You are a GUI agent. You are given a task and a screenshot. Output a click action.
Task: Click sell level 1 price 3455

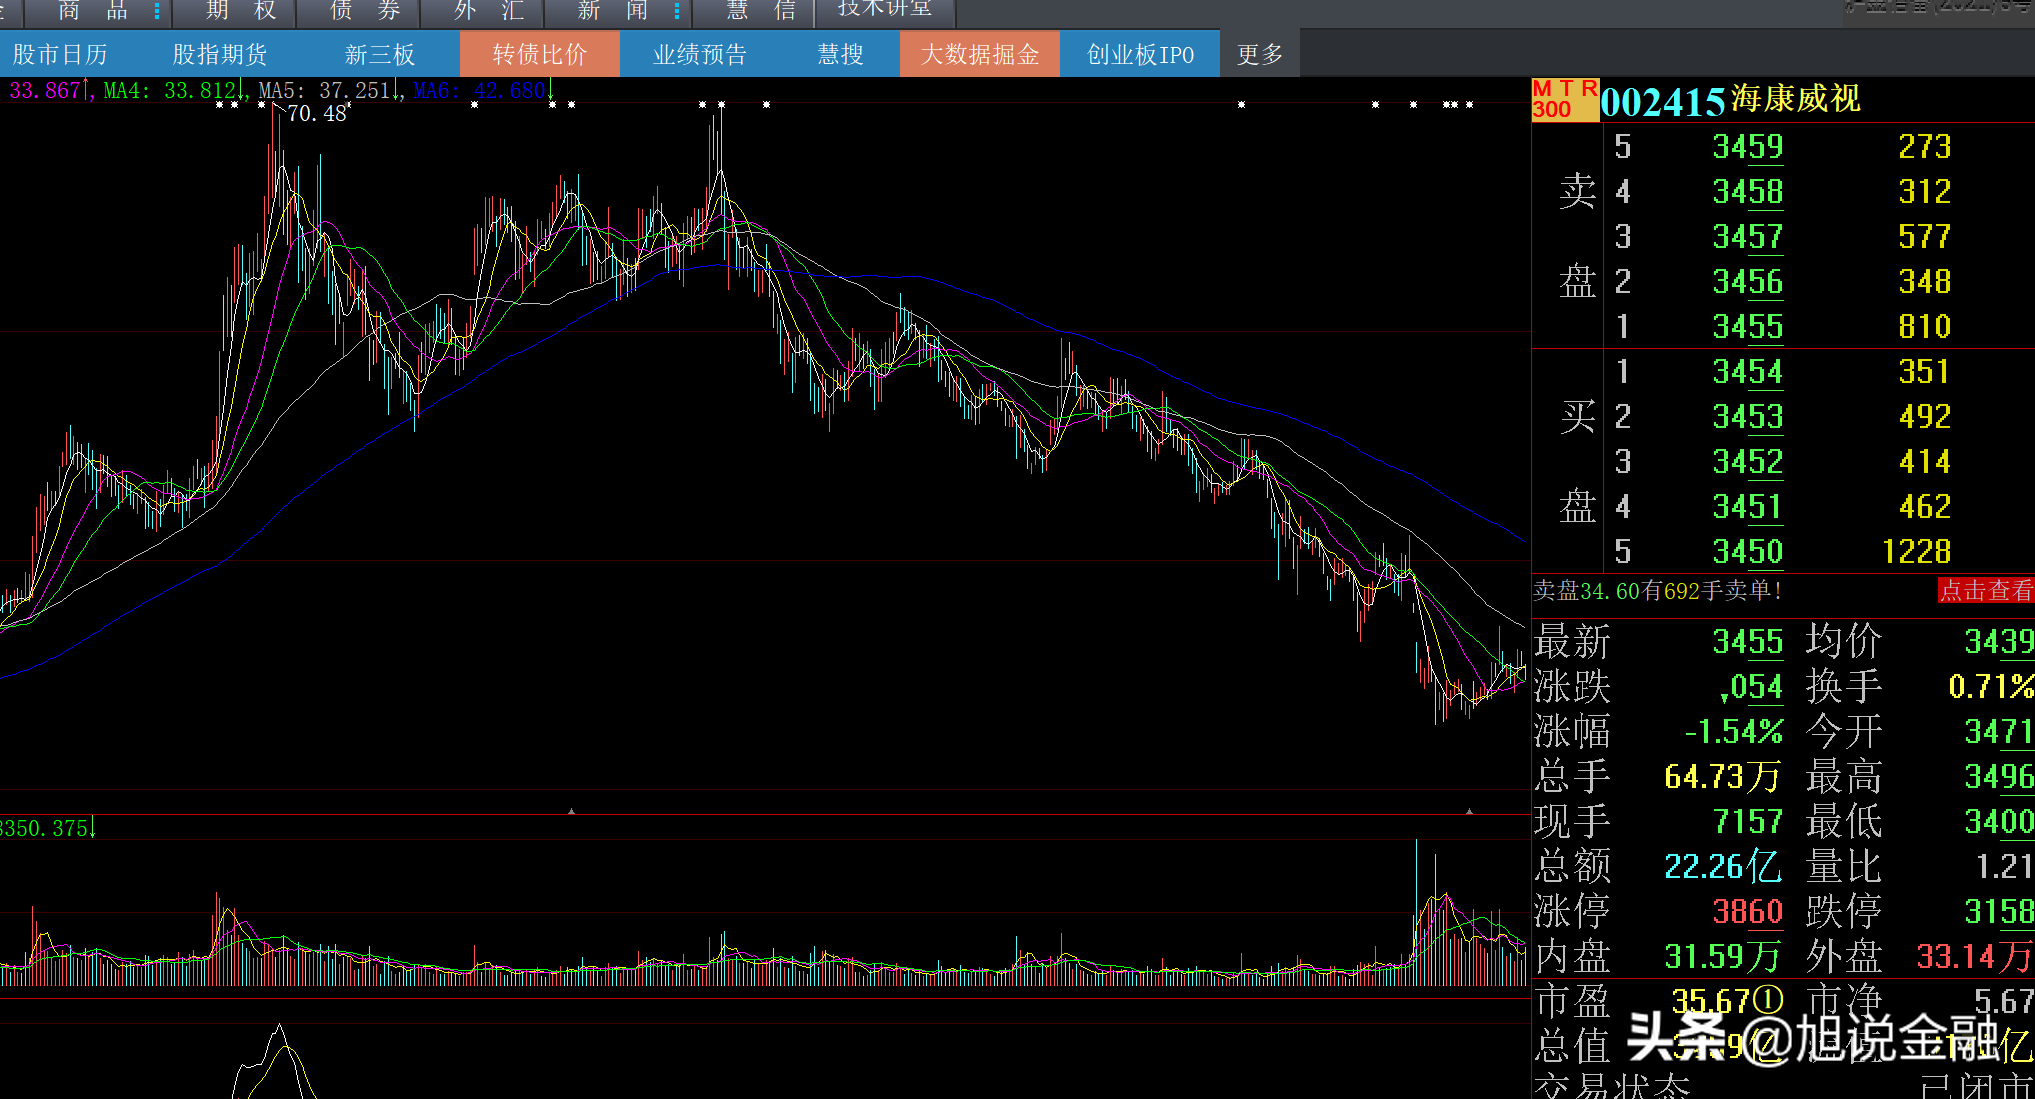pyautogui.click(x=1747, y=327)
